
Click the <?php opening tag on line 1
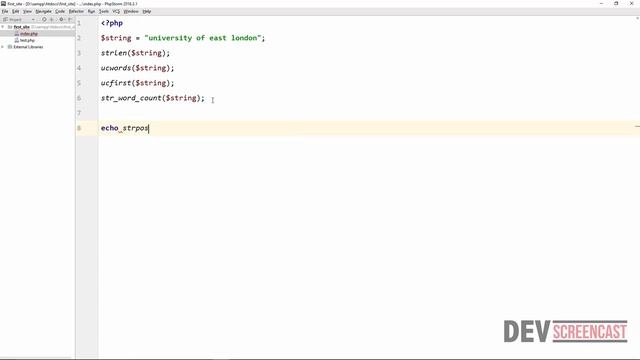pyautogui.click(x=112, y=23)
